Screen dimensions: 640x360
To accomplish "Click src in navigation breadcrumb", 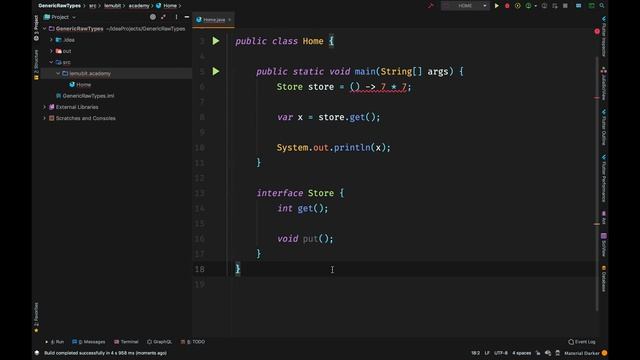I will pyautogui.click(x=93, y=6).
